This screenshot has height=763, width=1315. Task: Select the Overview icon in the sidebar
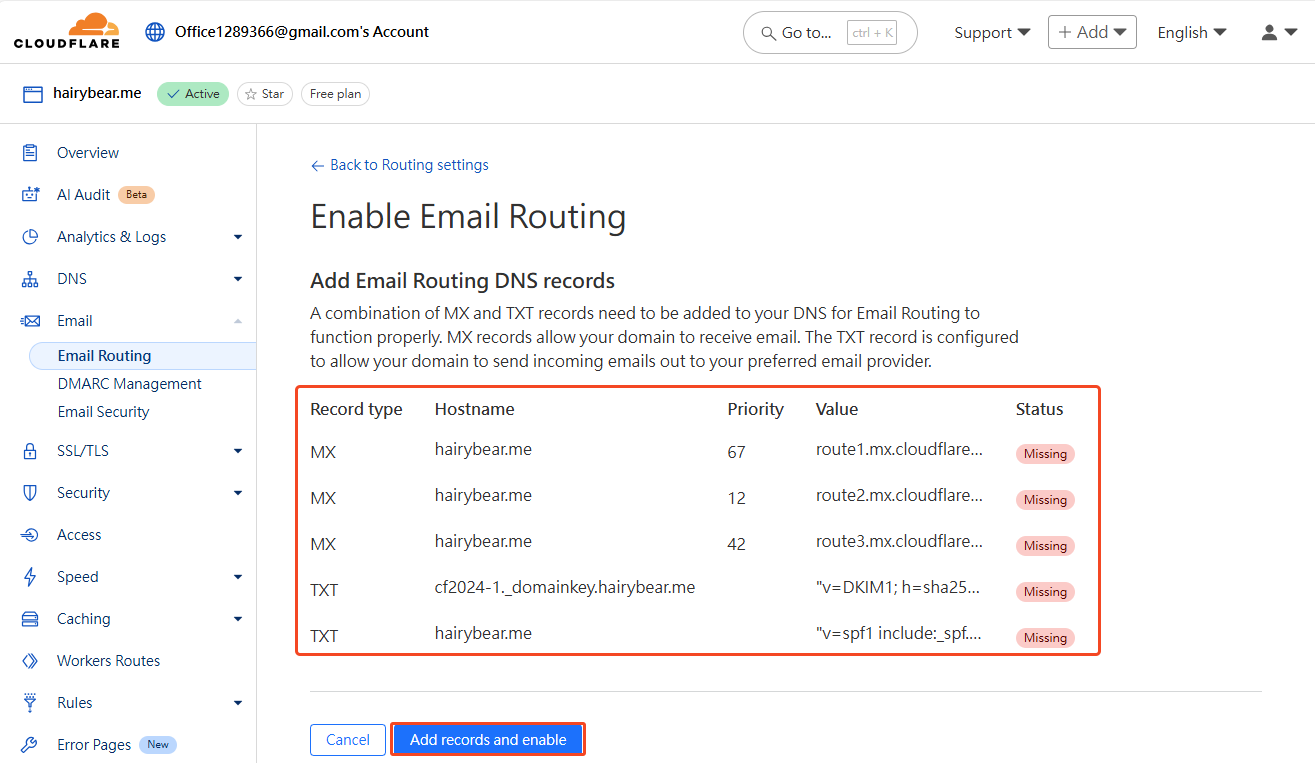29,152
